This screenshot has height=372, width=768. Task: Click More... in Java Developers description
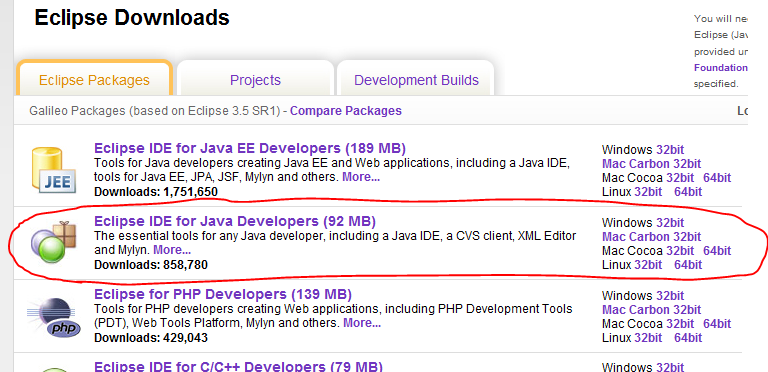pyautogui.click(x=172, y=250)
